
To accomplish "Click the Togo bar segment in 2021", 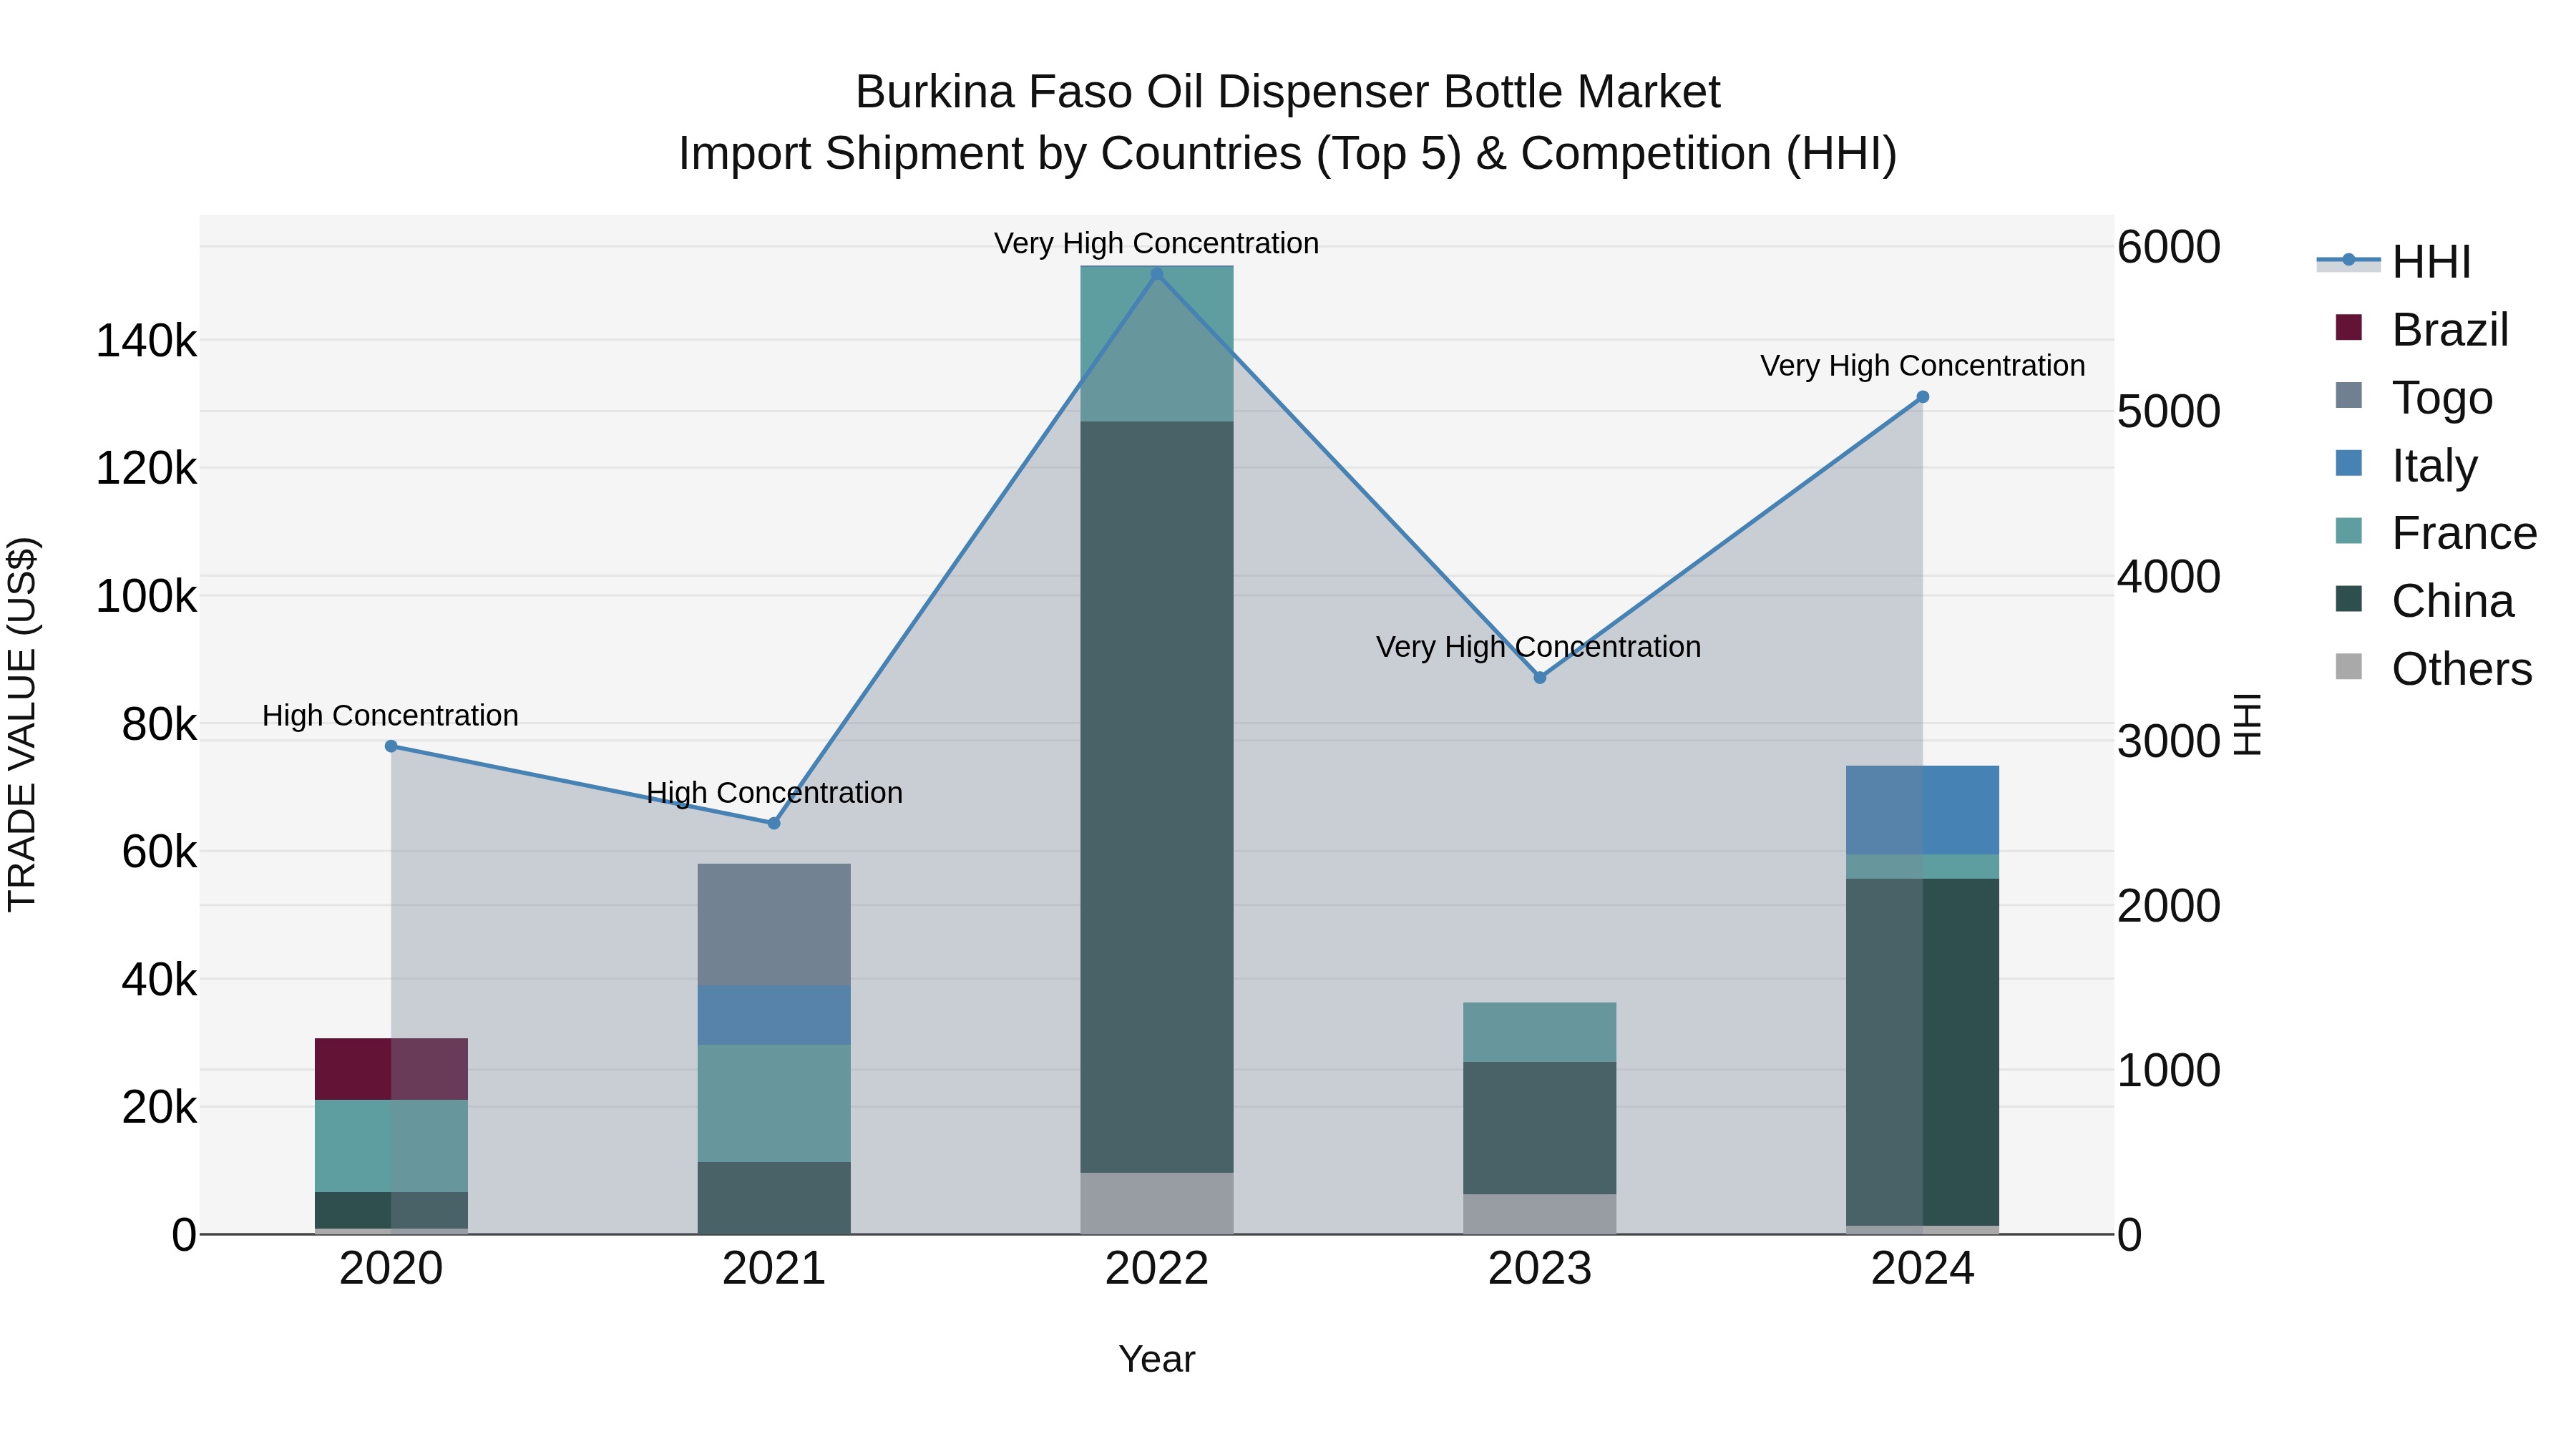I will coord(774,925).
